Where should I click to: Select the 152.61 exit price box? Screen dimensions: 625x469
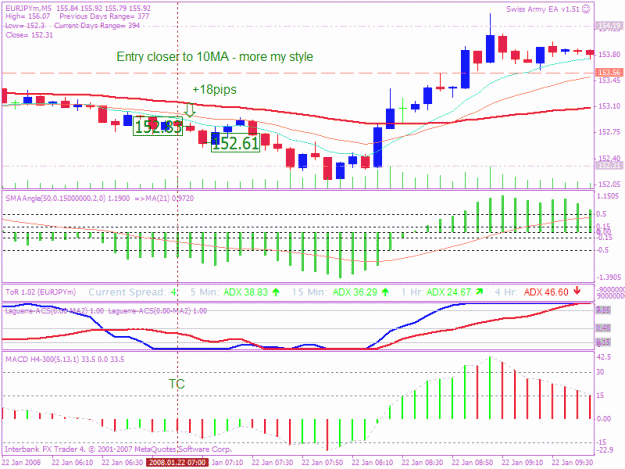pos(236,143)
